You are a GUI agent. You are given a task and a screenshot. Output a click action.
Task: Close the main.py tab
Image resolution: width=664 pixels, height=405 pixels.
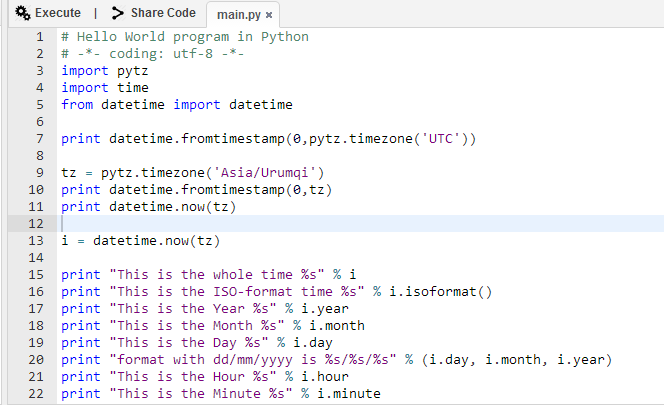[268, 15]
